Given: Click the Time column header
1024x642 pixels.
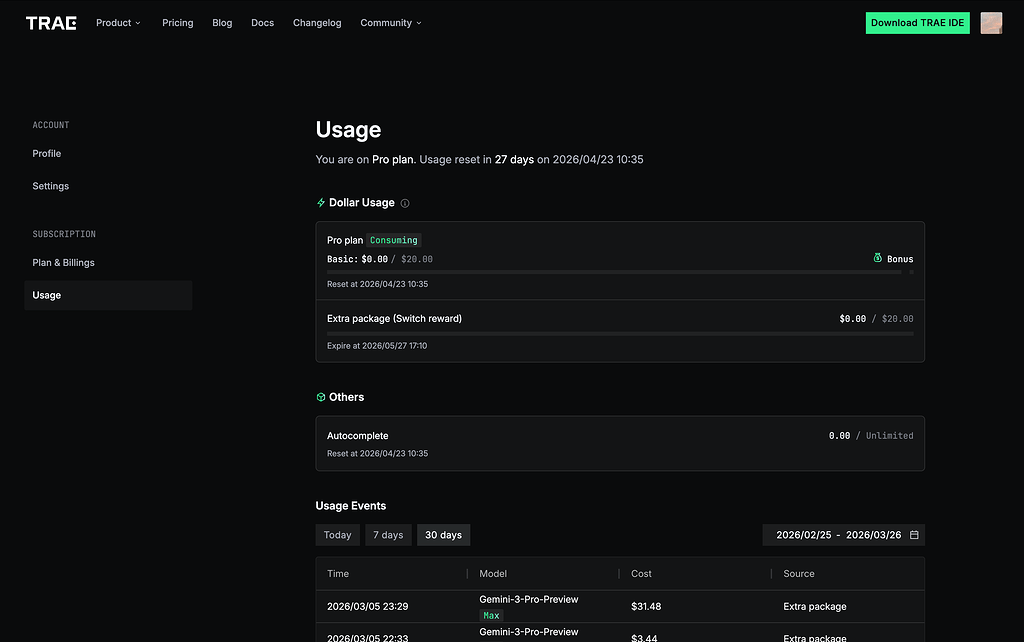Looking at the screenshot, I should (338, 573).
